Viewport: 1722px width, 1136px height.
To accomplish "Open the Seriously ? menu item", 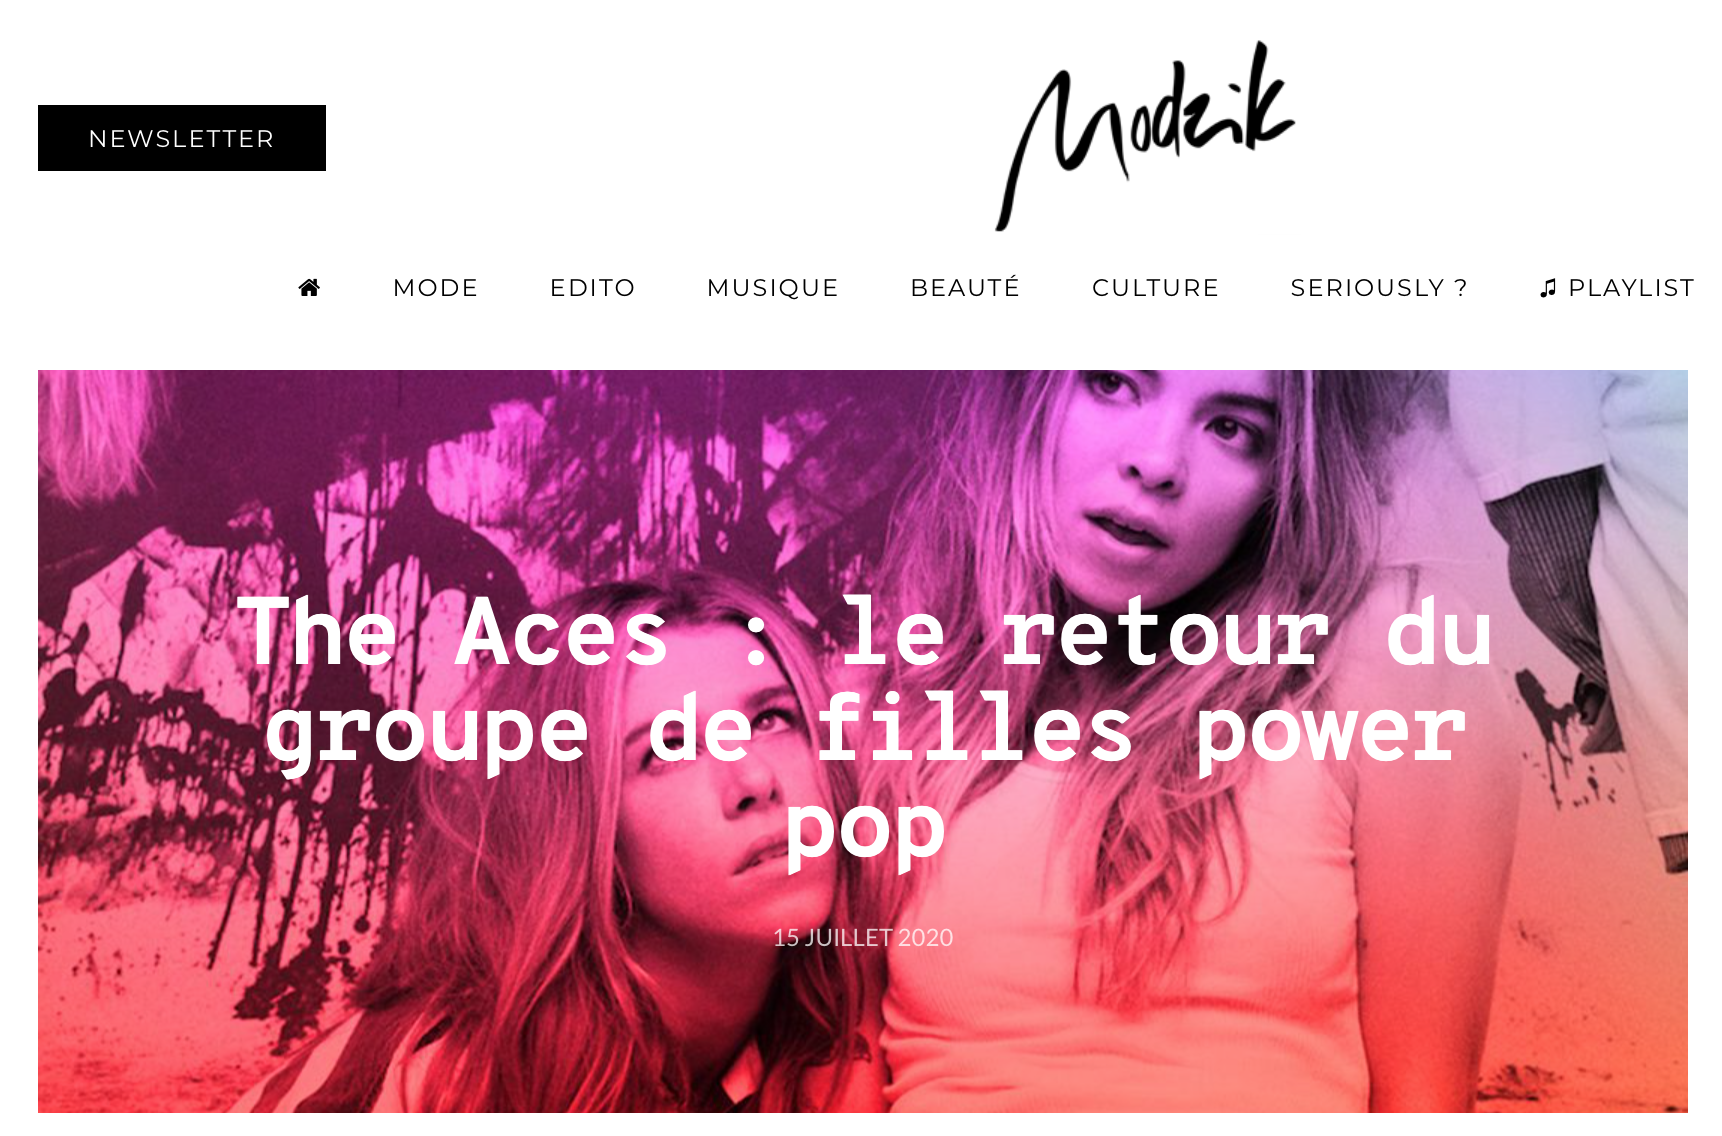I will (x=1379, y=288).
